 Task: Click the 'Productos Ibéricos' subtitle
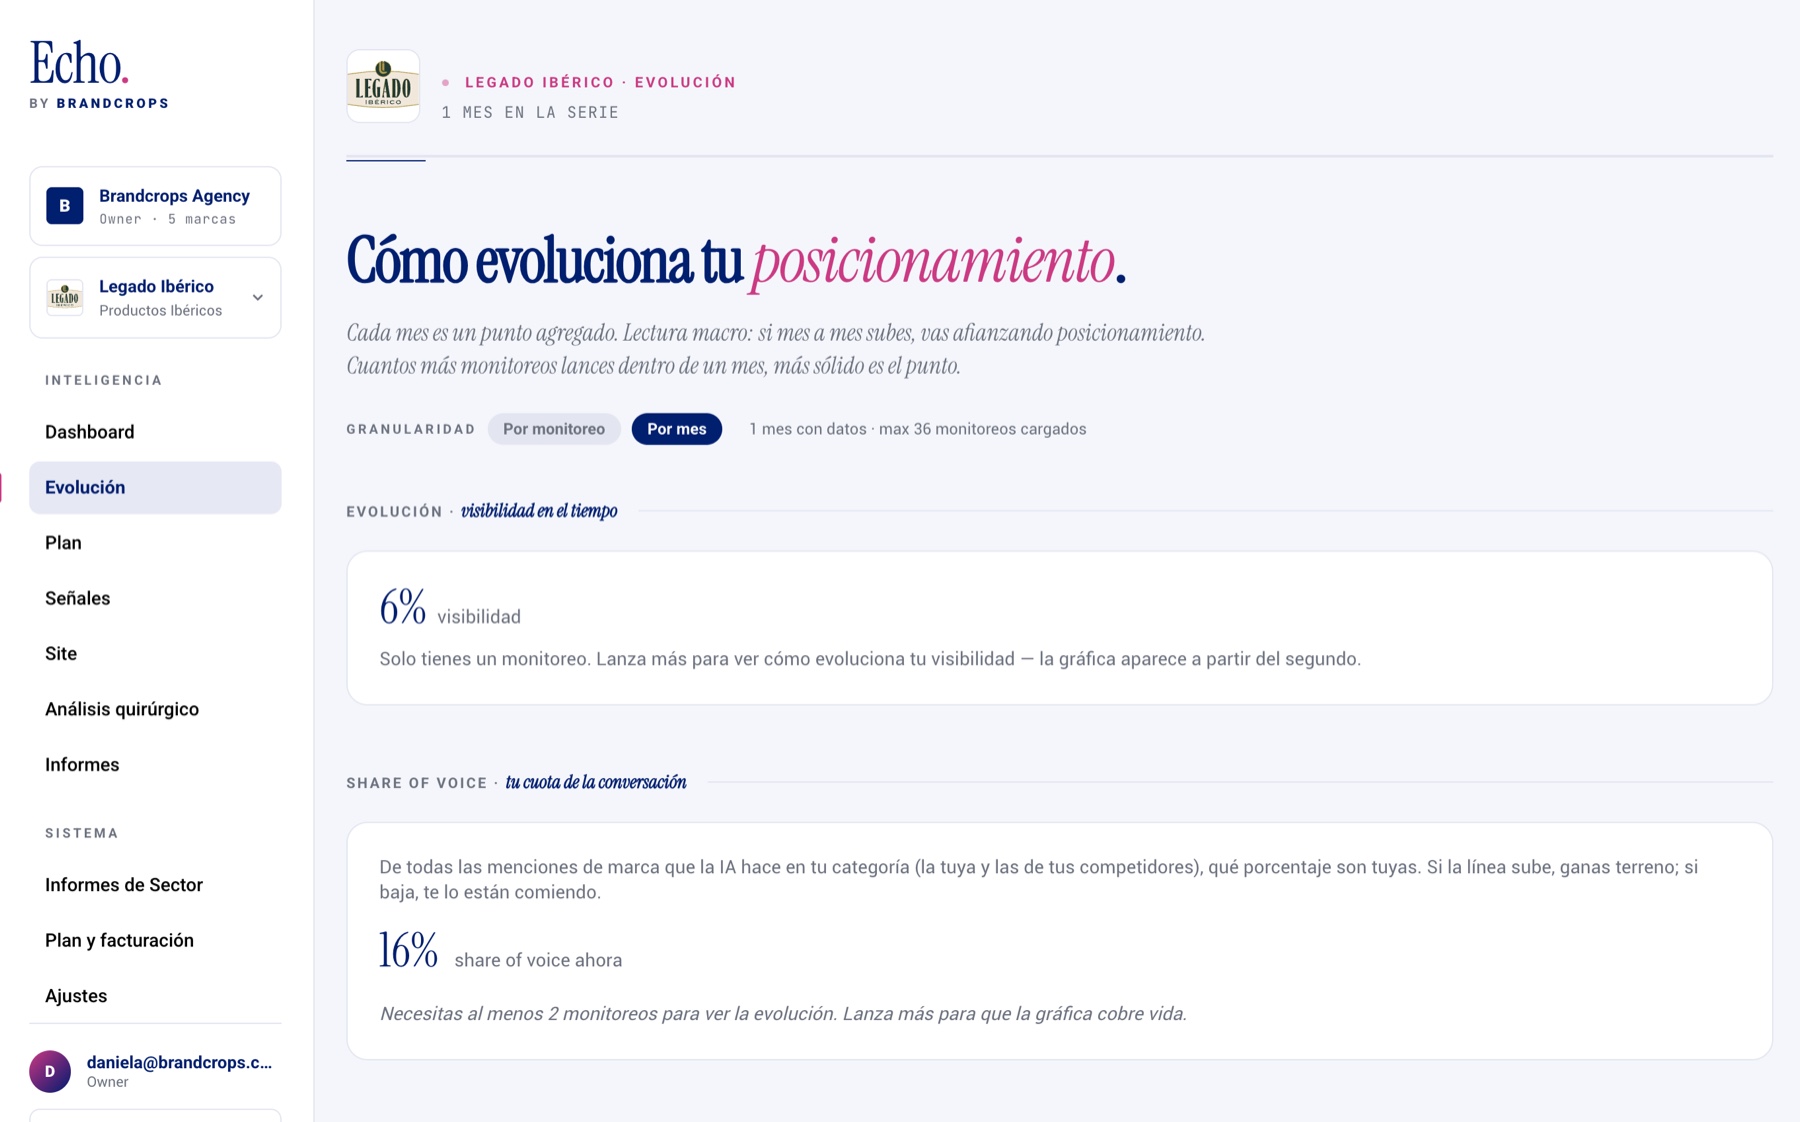coord(161,311)
